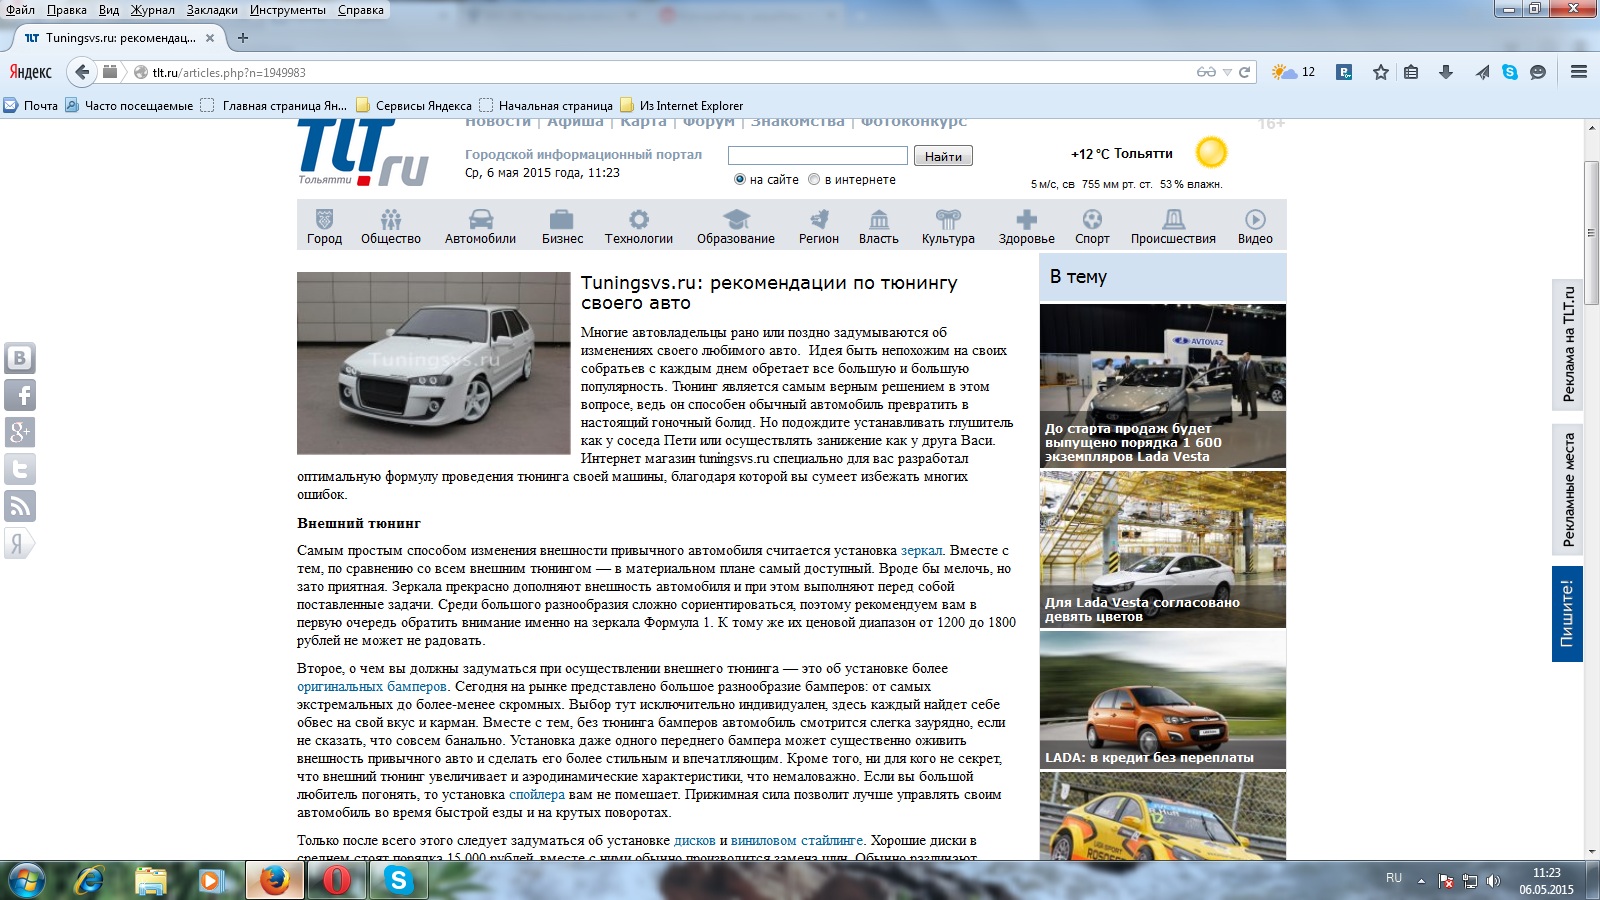
Task: Share the article on Google Plus
Action: coord(20,432)
